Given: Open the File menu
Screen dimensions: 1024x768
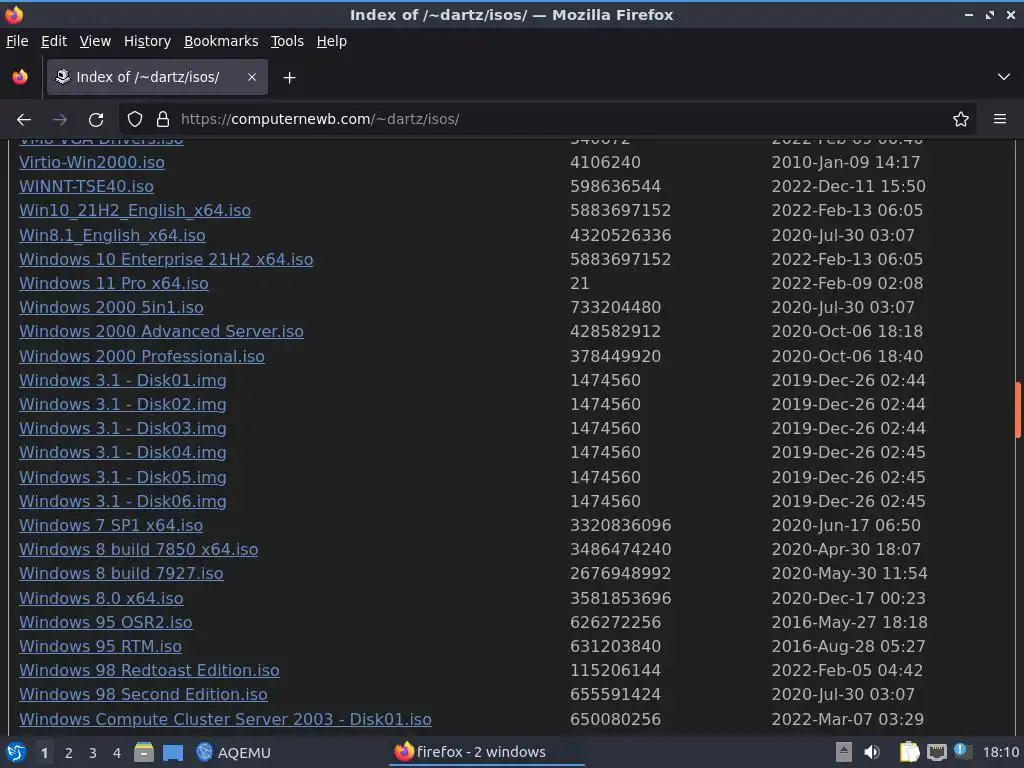Looking at the screenshot, I should coord(17,41).
